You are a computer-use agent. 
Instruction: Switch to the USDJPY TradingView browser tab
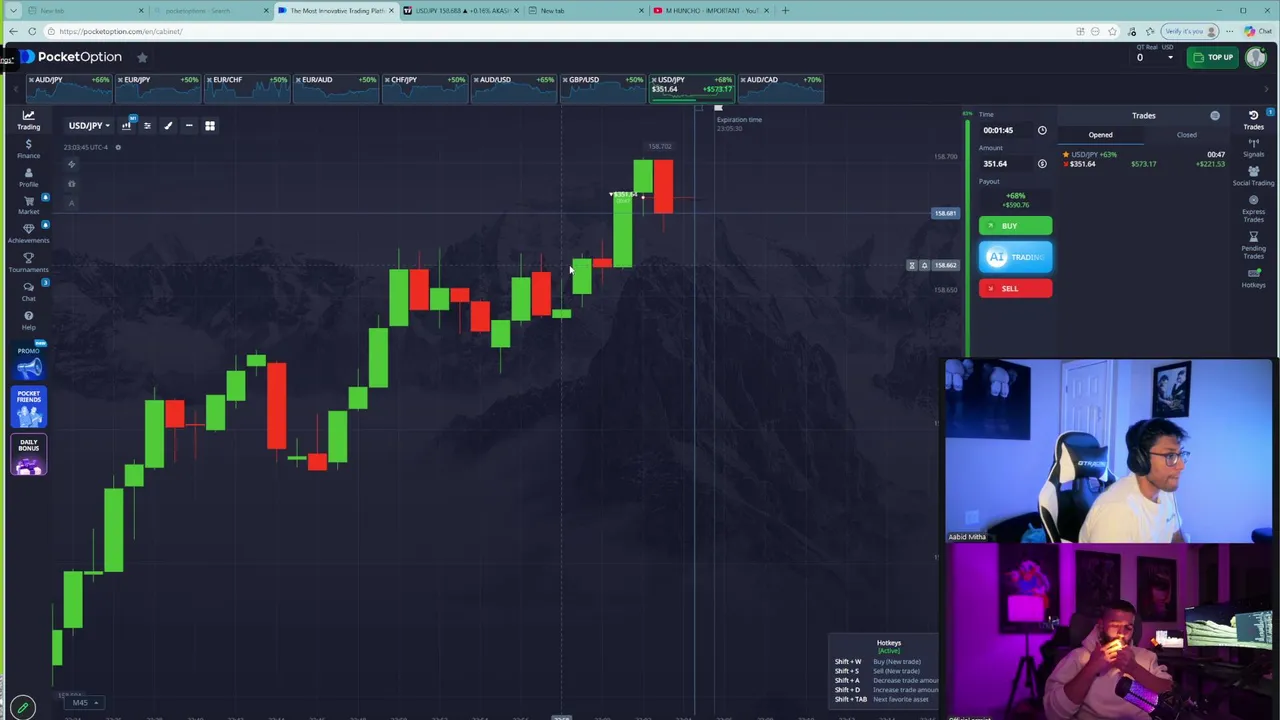pyautogui.click(x=462, y=10)
